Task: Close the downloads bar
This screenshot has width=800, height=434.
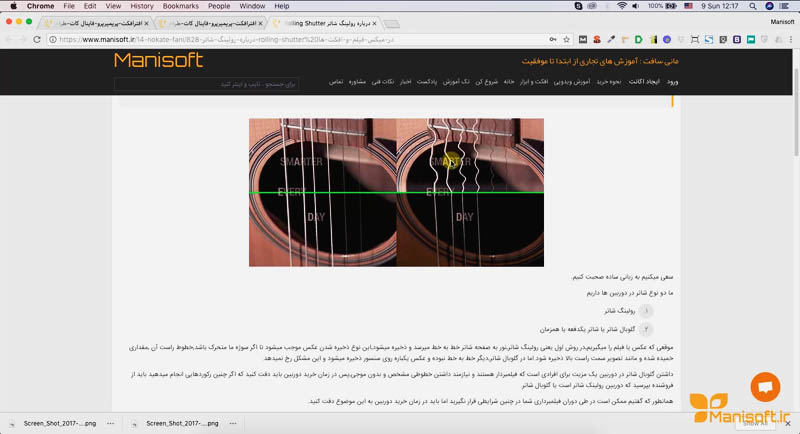Action: point(788,424)
